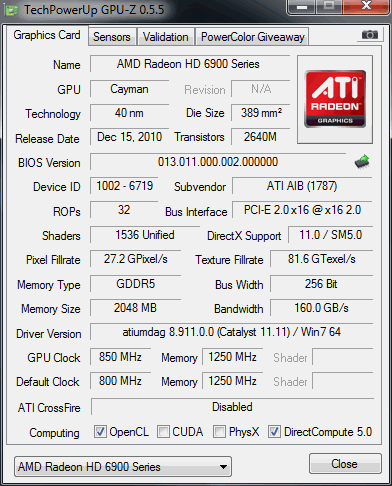Click the Name field showing AMD Radeon

click(190, 64)
